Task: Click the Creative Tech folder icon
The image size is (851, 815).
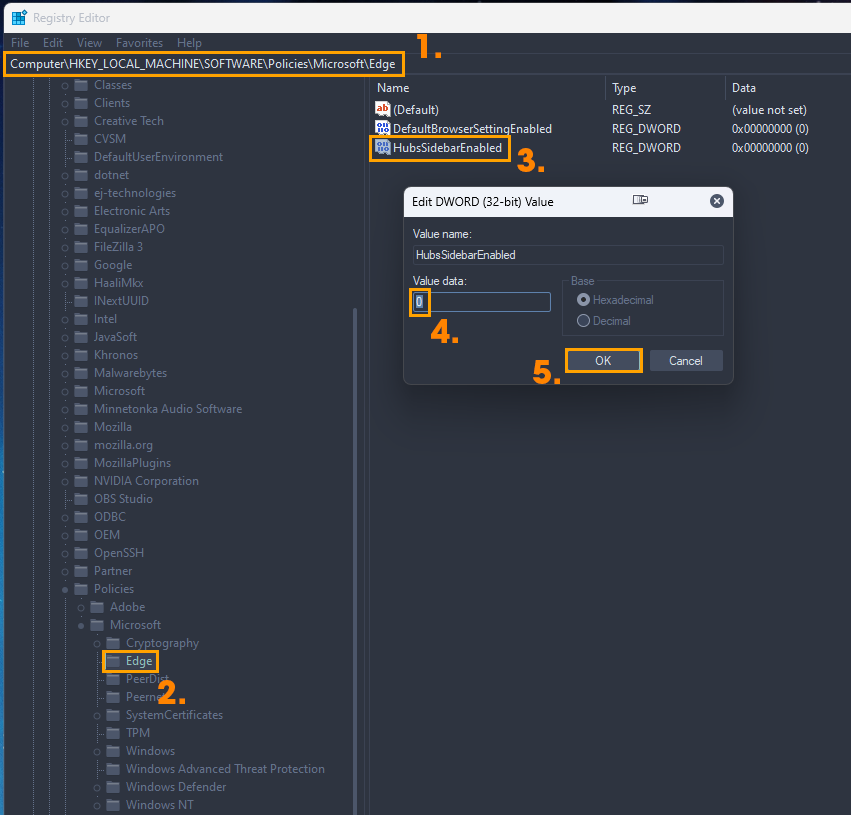Action: [81, 120]
